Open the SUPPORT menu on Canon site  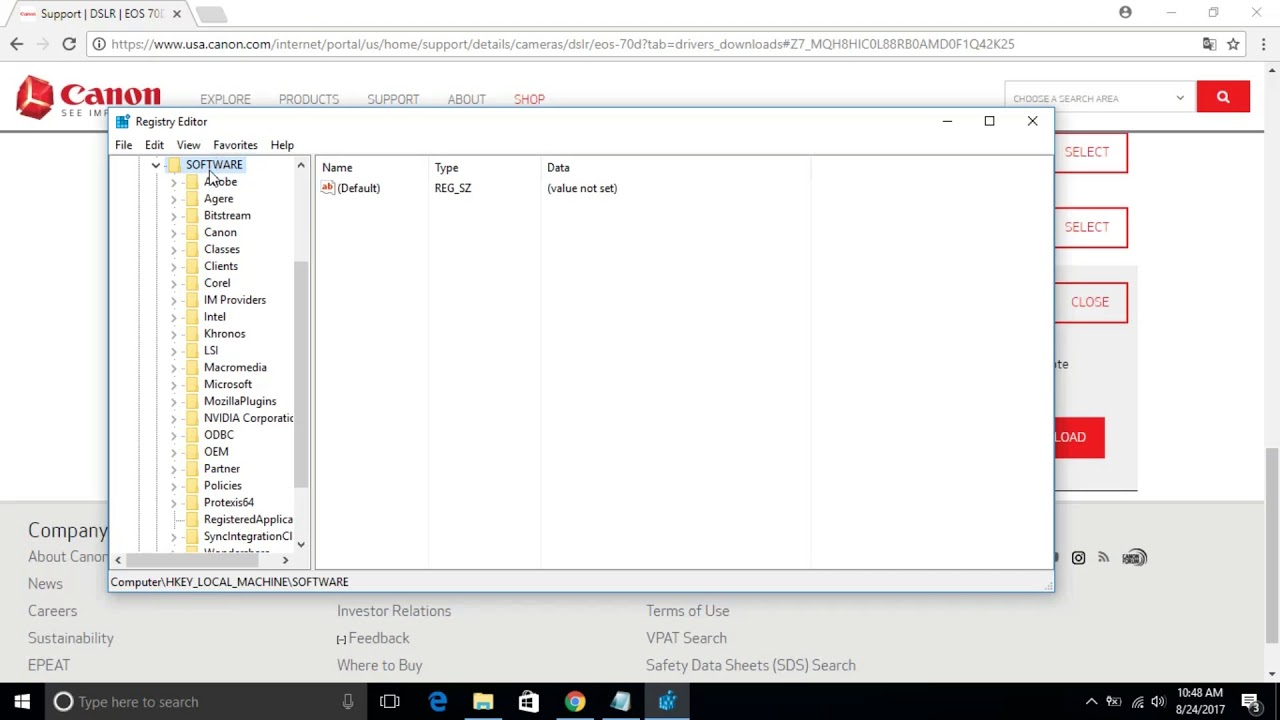393,99
